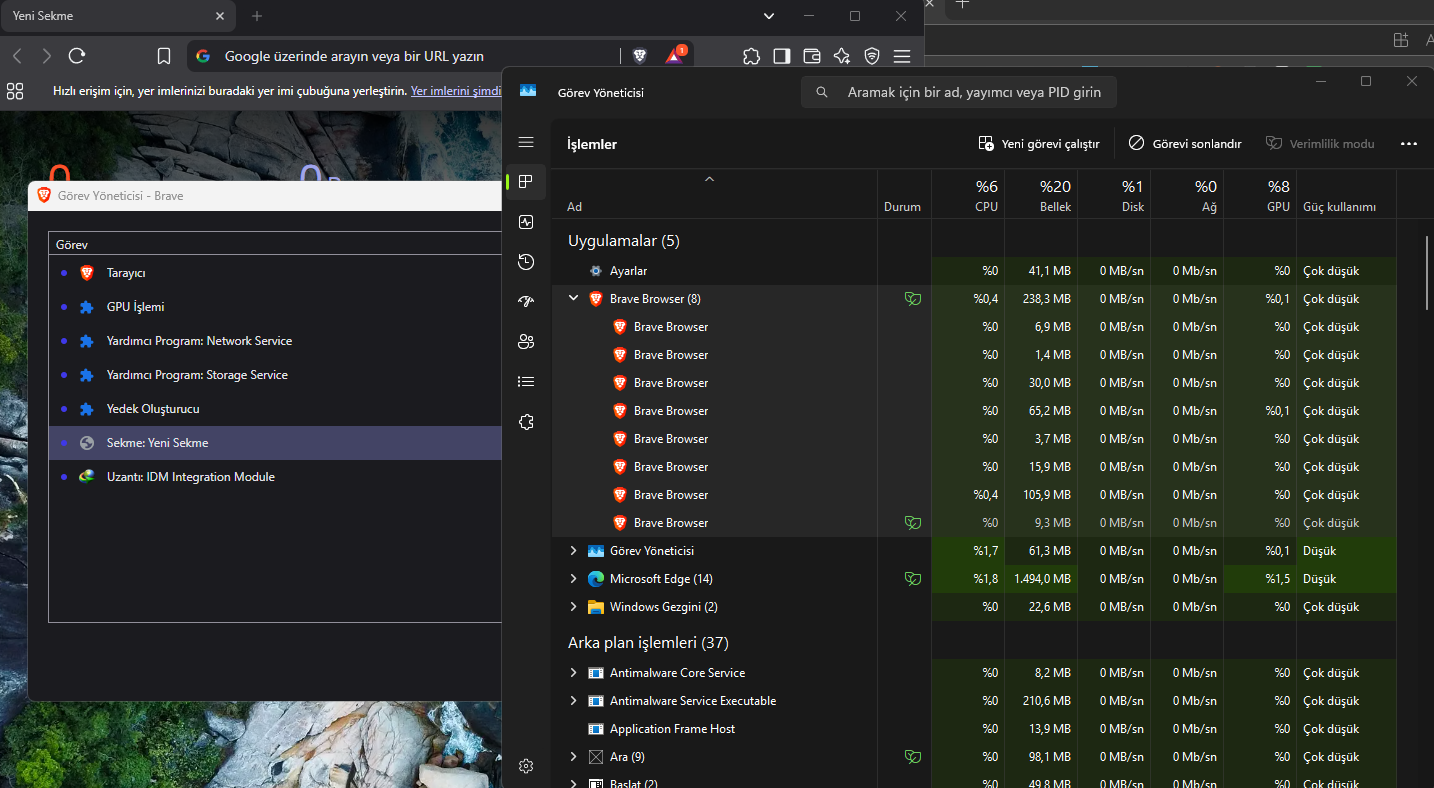The height and width of the screenshot is (788, 1434).
Task: Expand the Ara (9) process group
Action: [574, 756]
